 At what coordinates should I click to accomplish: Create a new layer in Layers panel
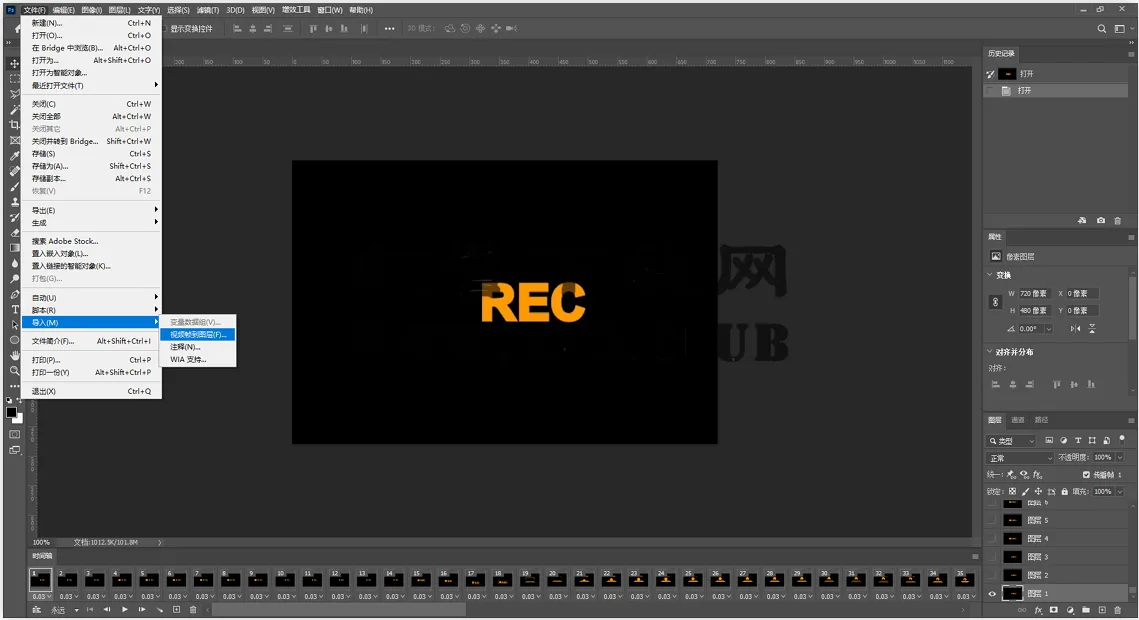[1102, 611]
